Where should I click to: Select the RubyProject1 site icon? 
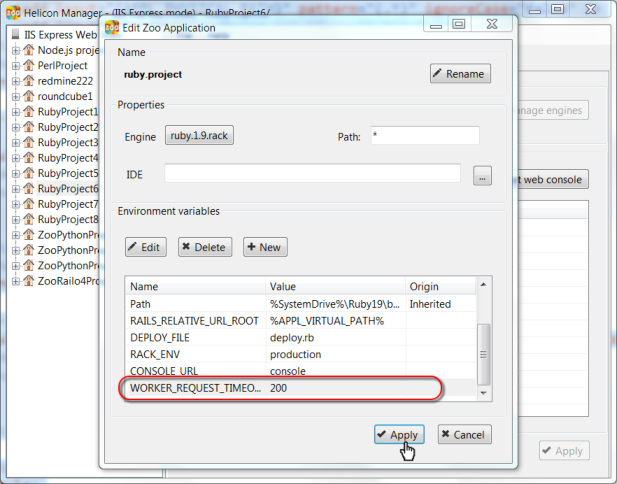click(x=29, y=112)
